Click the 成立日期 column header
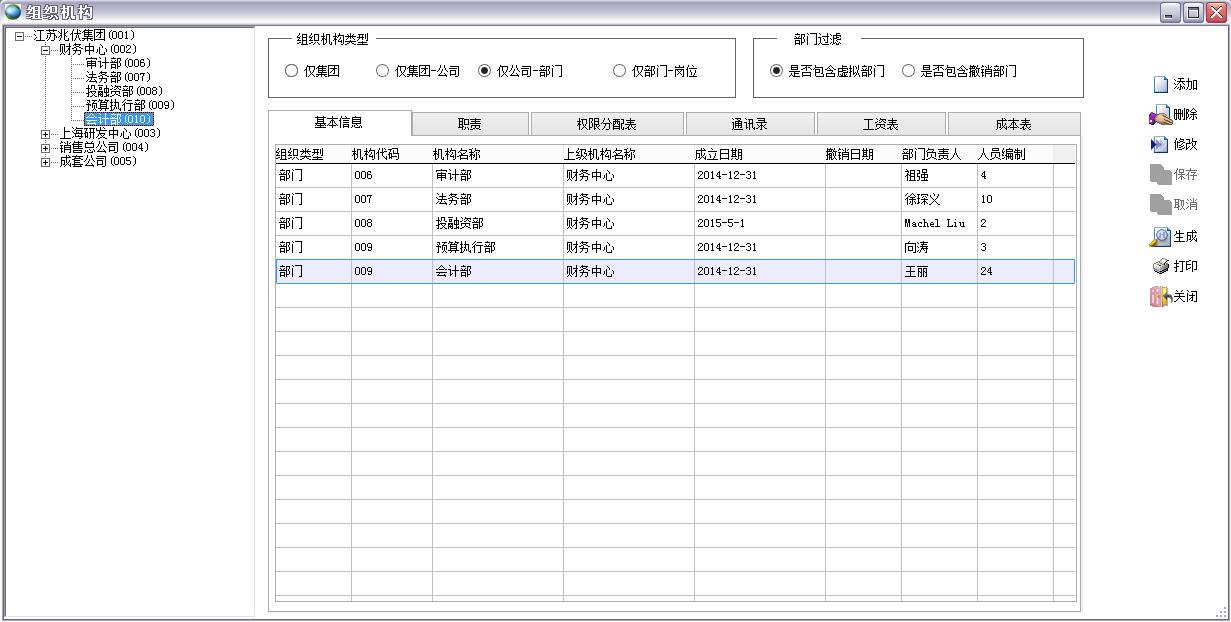This screenshot has height=622, width=1231. 719,155
